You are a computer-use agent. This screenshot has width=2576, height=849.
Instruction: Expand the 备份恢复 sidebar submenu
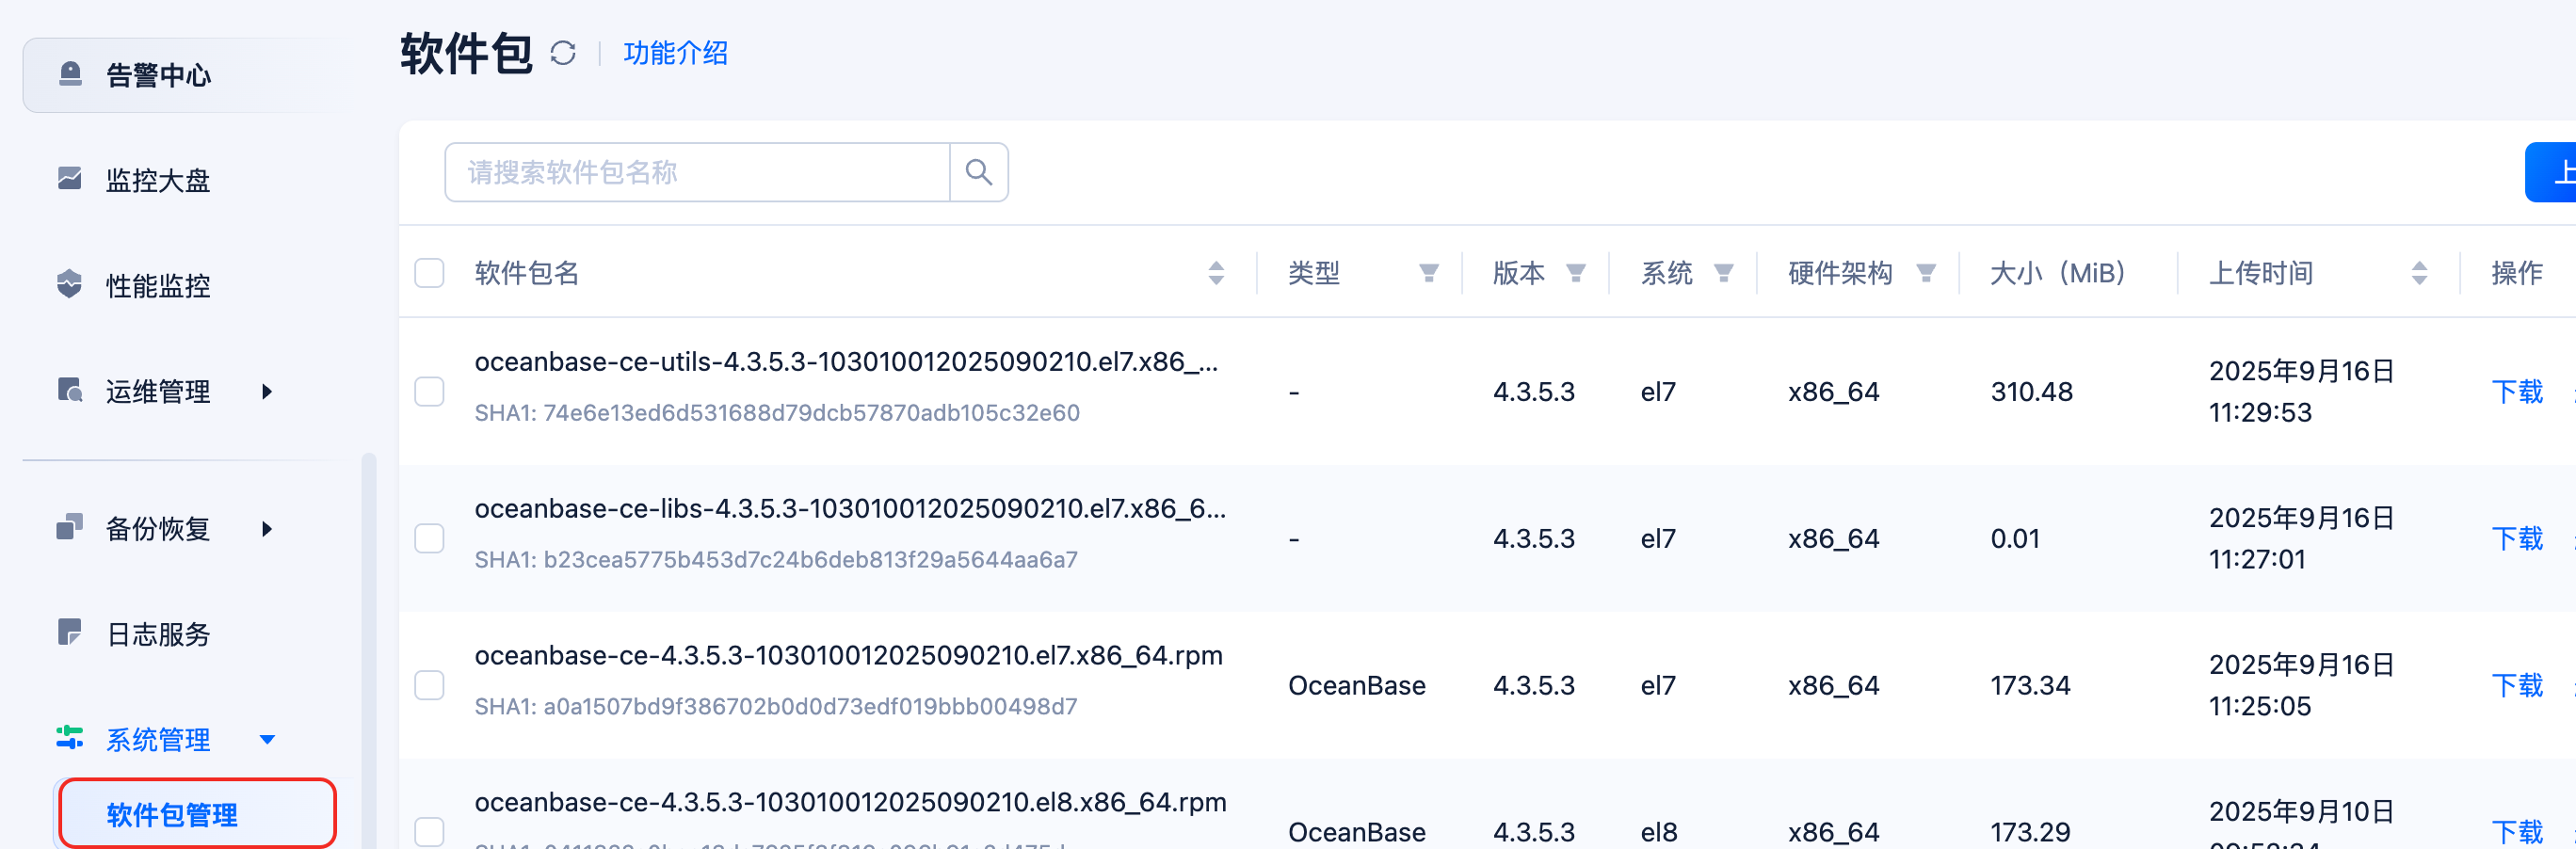tap(267, 528)
